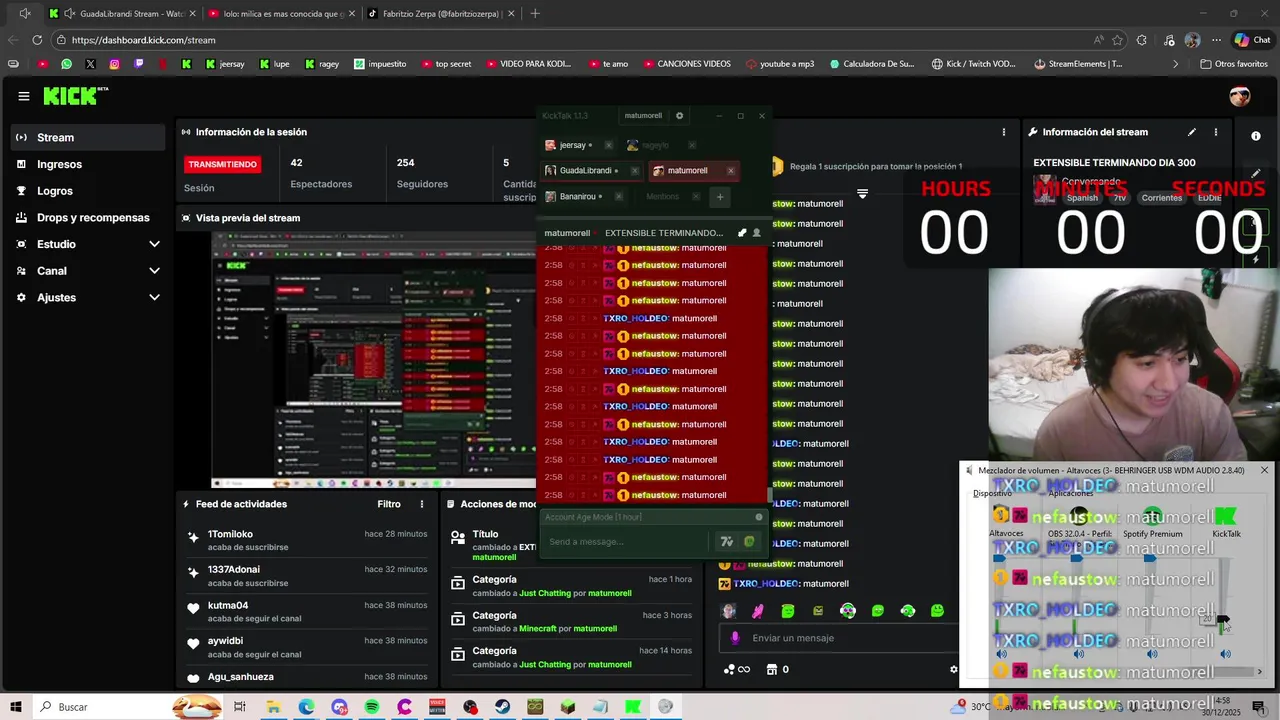Adjust the Spotify Premium volume slider
Screen dimensions: 1280x720
point(1151,559)
